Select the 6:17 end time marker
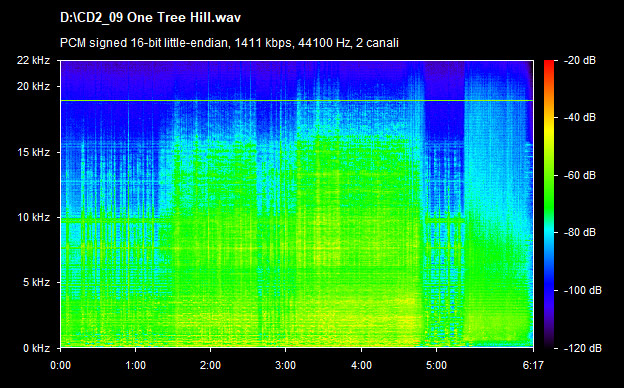The image size is (624, 388). (533, 365)
